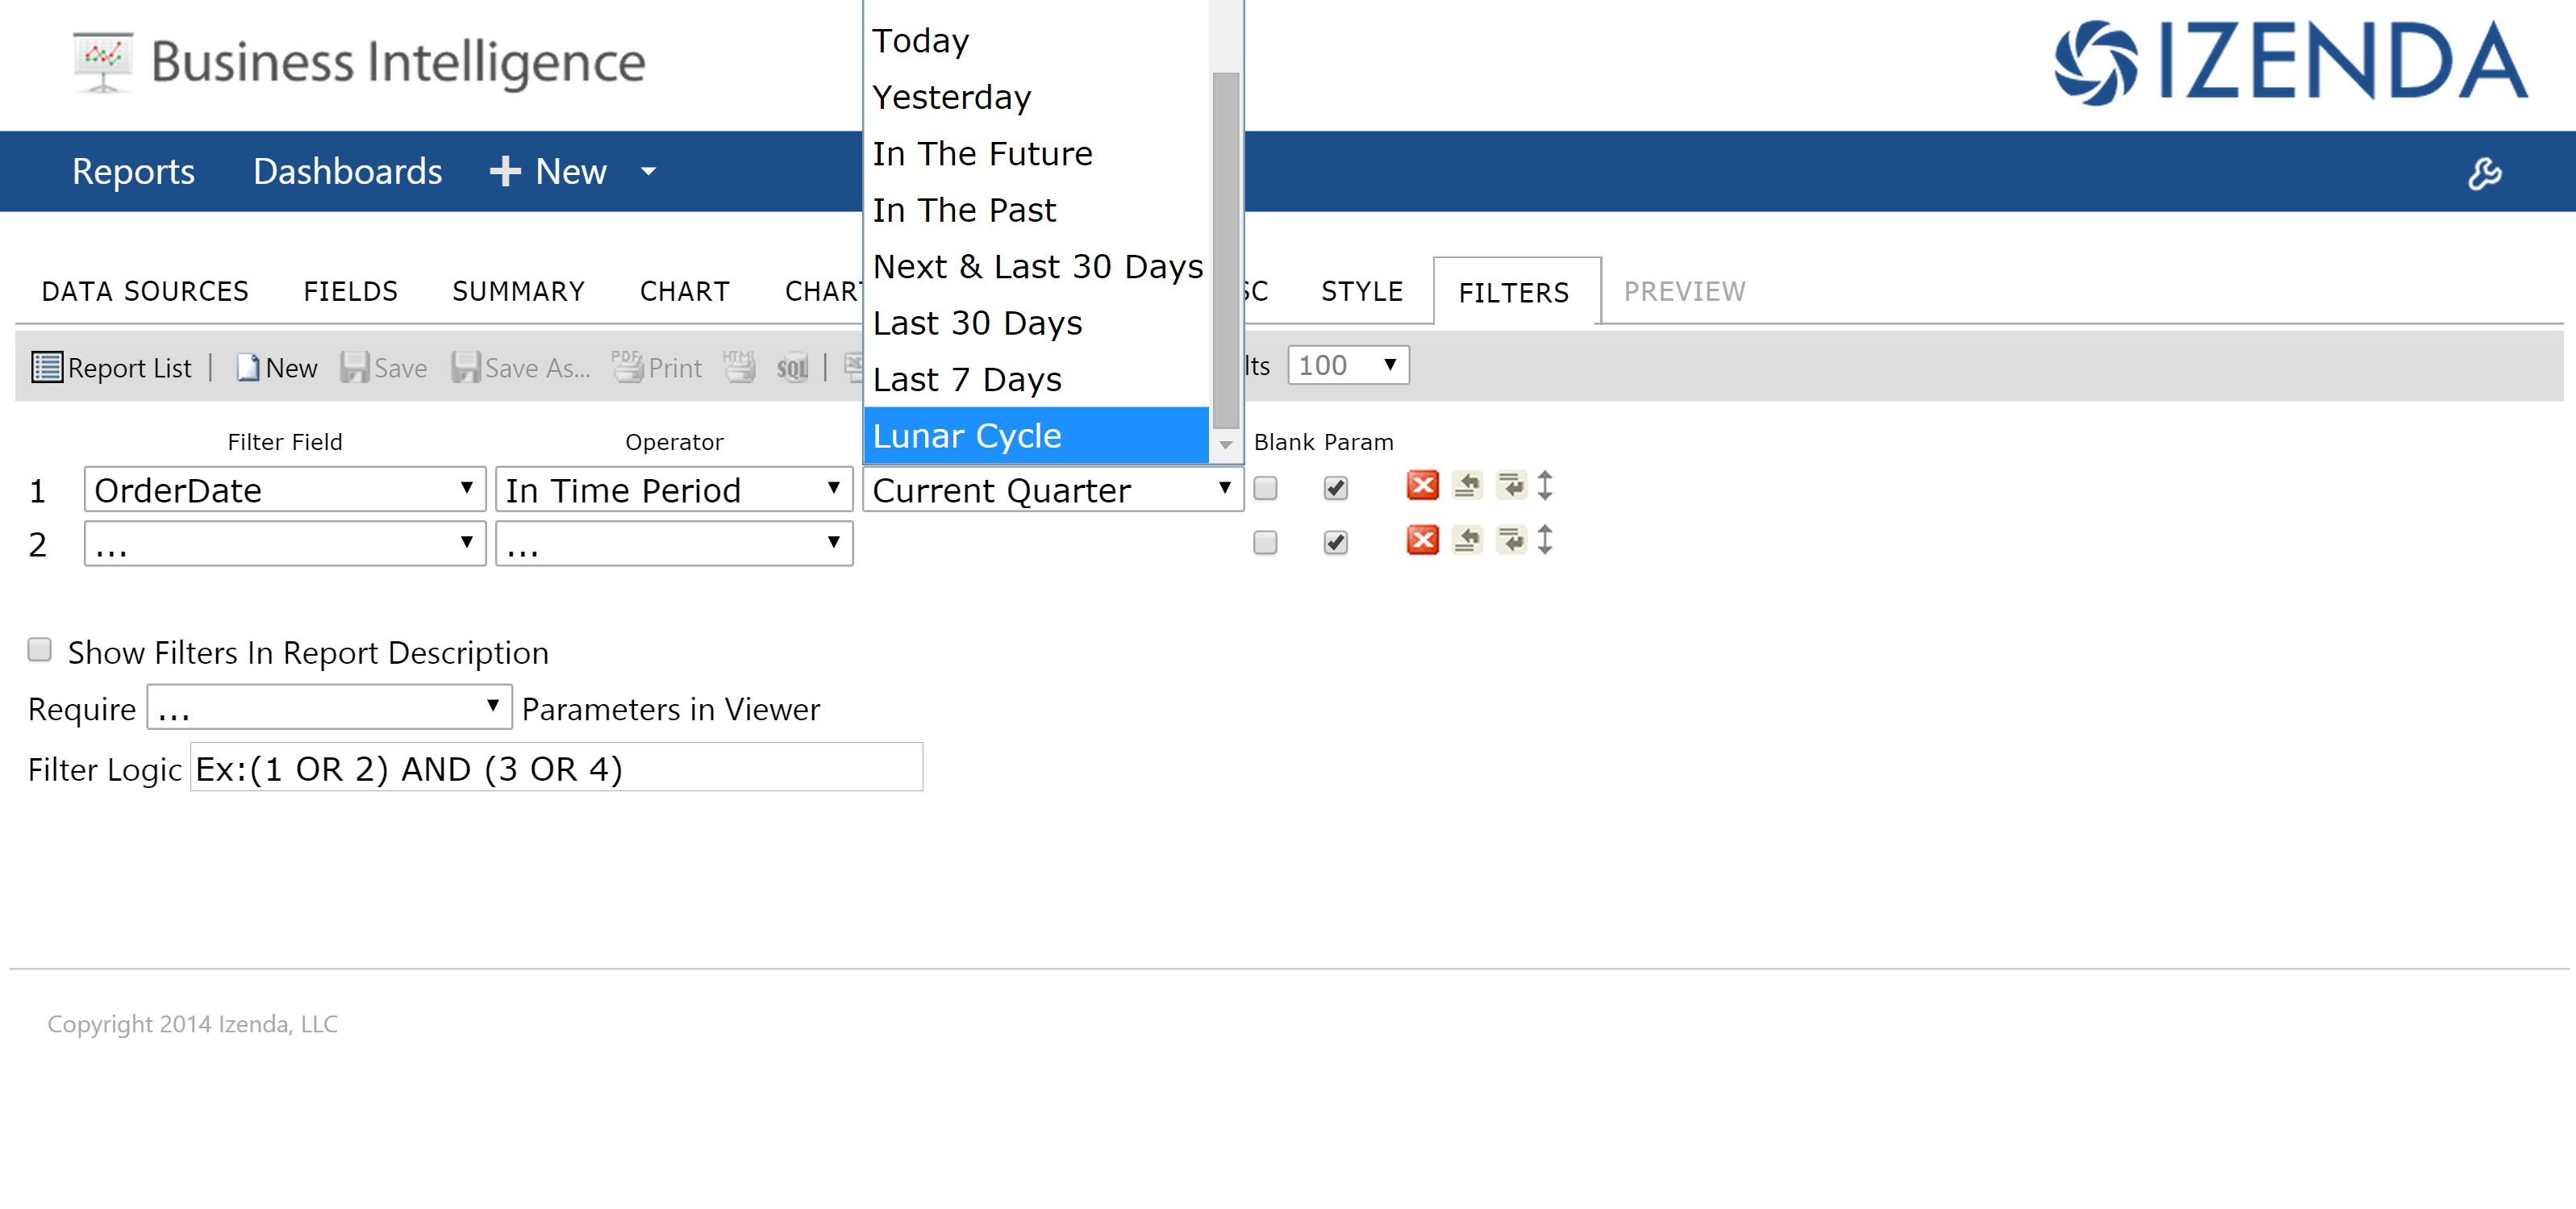
Task: Click the PDF Print toolbar button
Action: point(657,367)
